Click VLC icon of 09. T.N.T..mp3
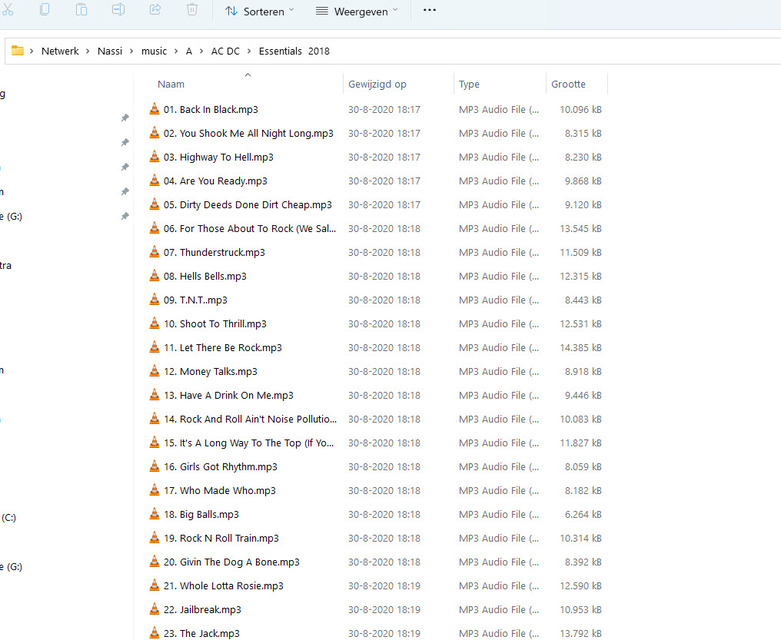 click(154, 300)
